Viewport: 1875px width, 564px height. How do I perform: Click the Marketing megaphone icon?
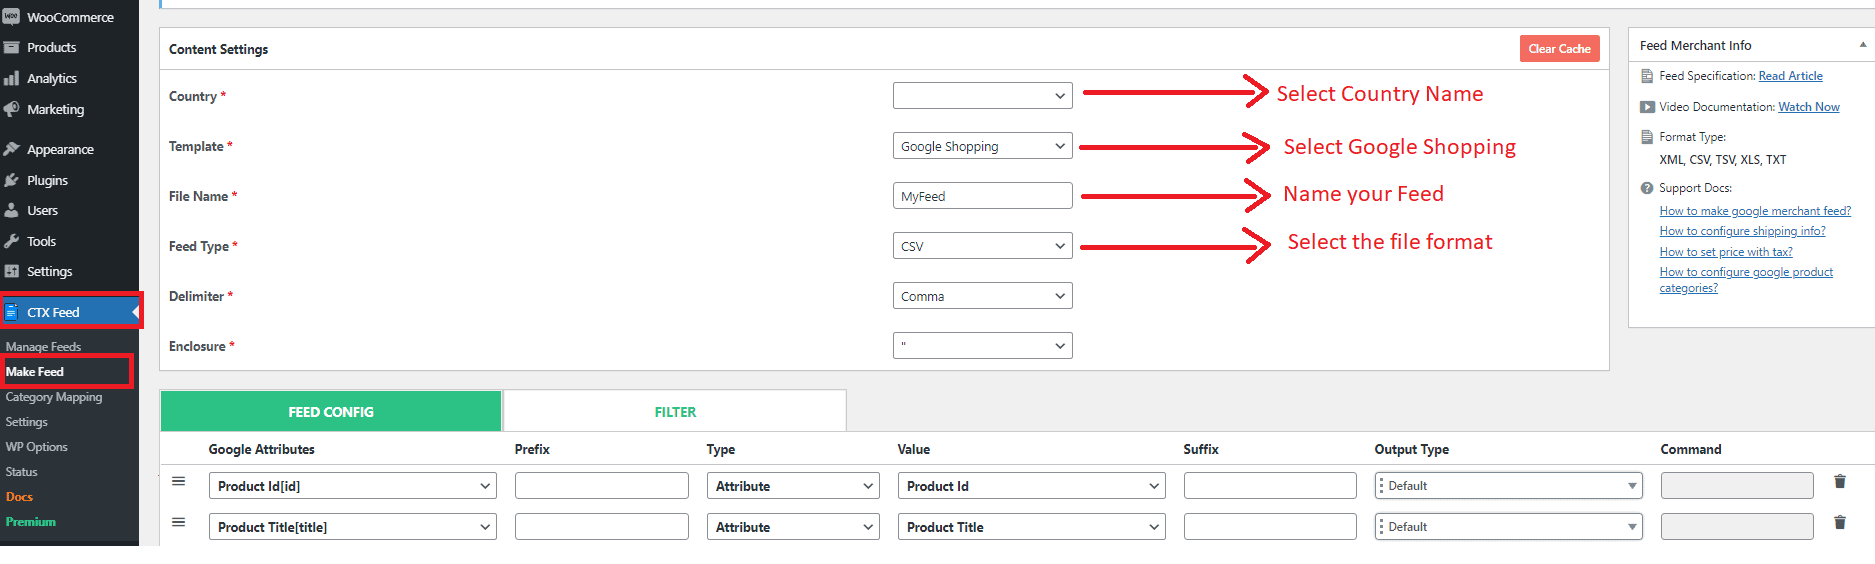point(11,109)
